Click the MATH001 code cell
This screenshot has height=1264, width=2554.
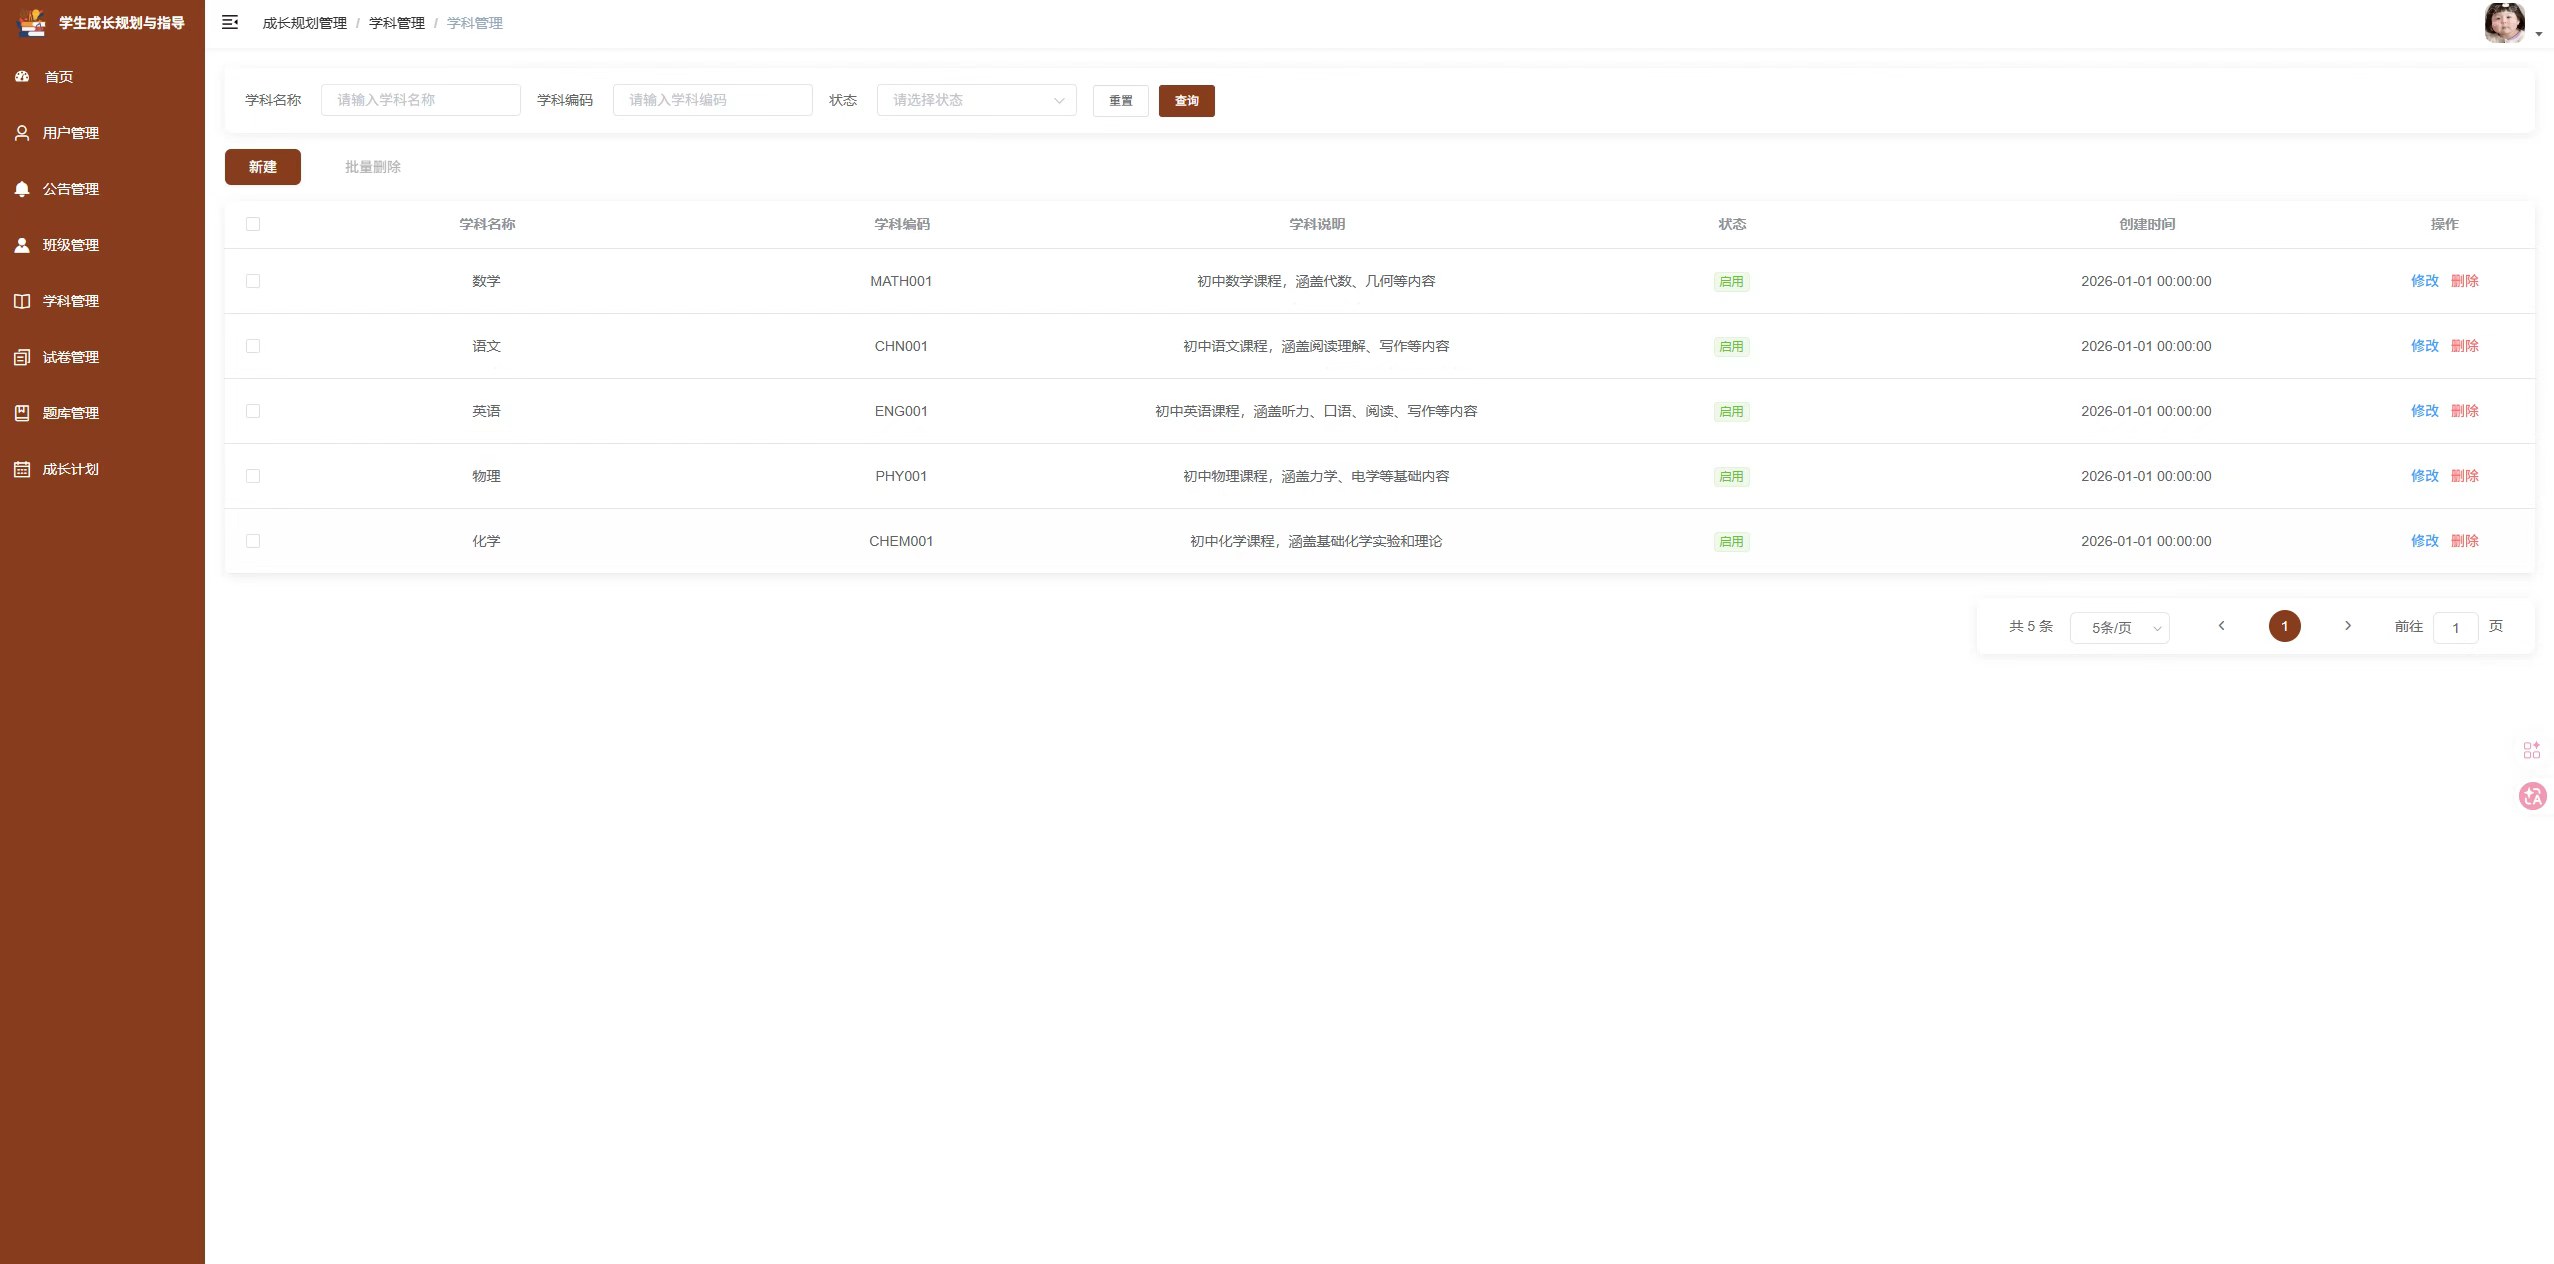(901, 281)
